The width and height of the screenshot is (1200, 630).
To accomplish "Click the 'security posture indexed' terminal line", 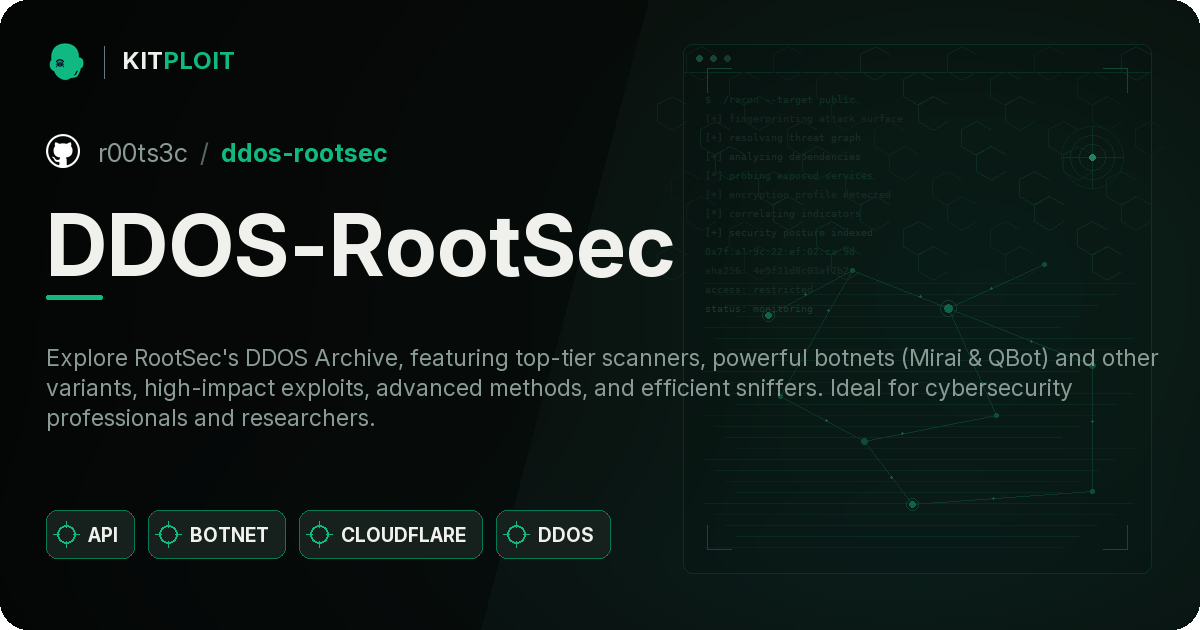I will click(x=789, y=233).
